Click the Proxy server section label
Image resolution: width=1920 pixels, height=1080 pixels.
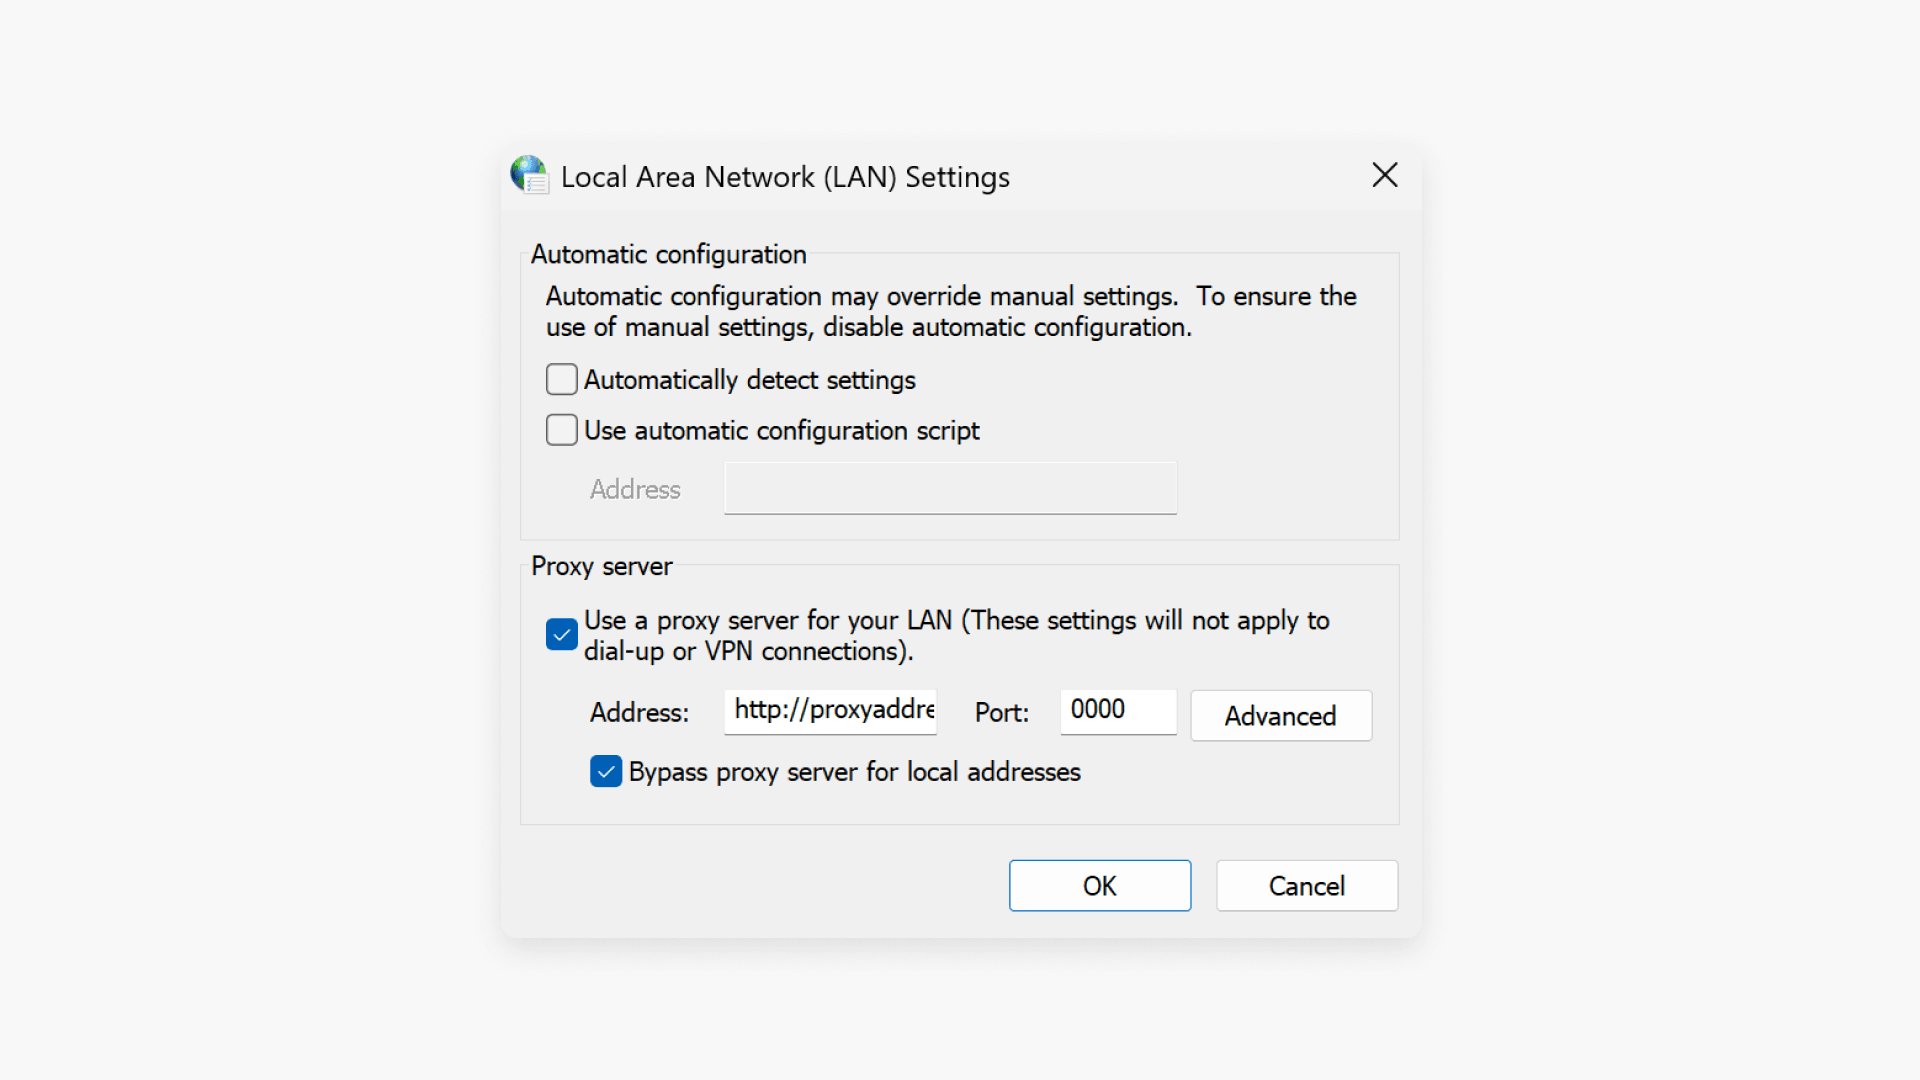601,566
